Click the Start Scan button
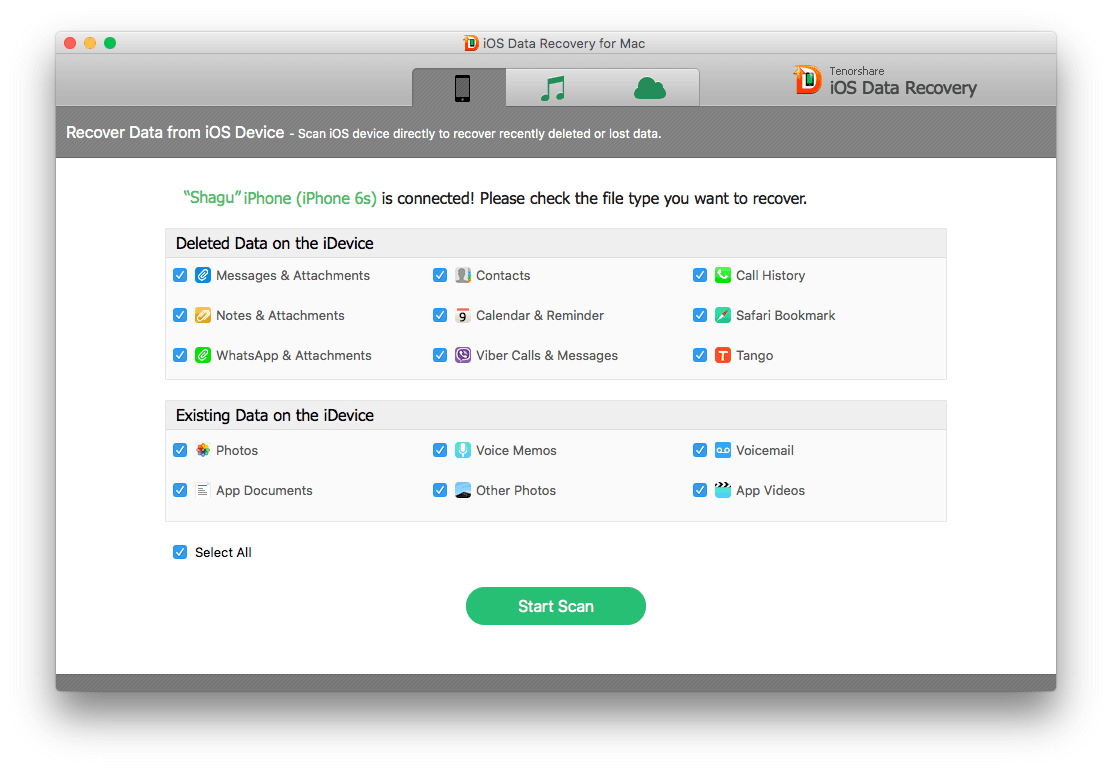Image resolution: width=1112 pixels, height=771 pixels. (556, 606)
